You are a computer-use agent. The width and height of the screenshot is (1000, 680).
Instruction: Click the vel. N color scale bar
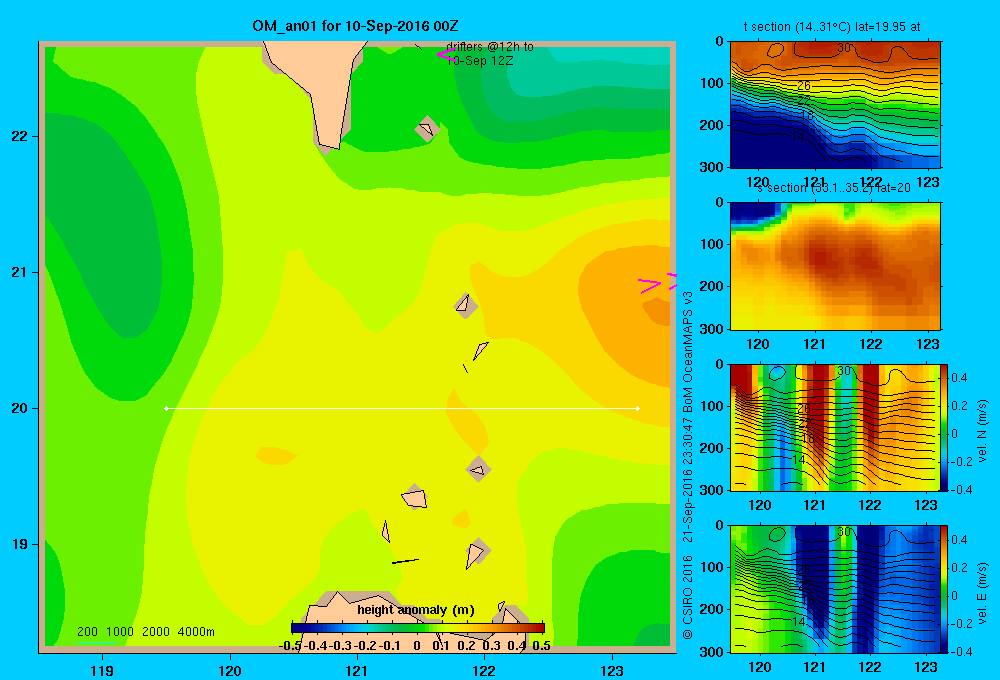(x=945, y=427)
